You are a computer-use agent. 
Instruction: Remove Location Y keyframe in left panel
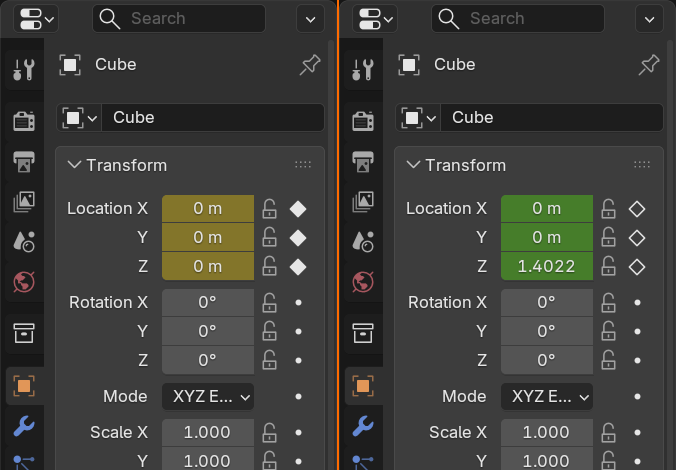coord(298,238)
